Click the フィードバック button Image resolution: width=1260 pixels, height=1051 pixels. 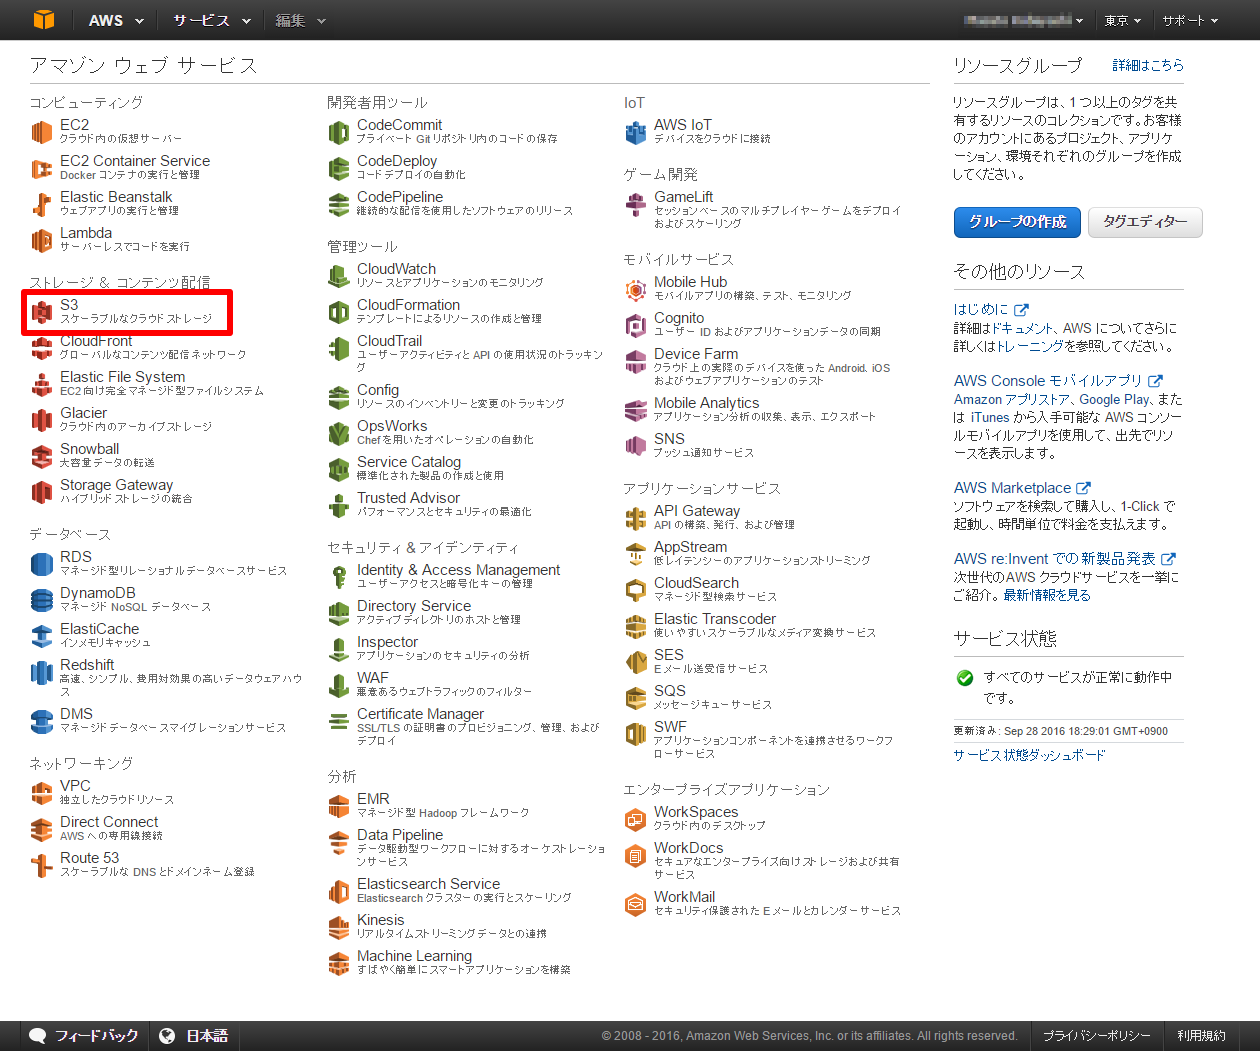84,1036
